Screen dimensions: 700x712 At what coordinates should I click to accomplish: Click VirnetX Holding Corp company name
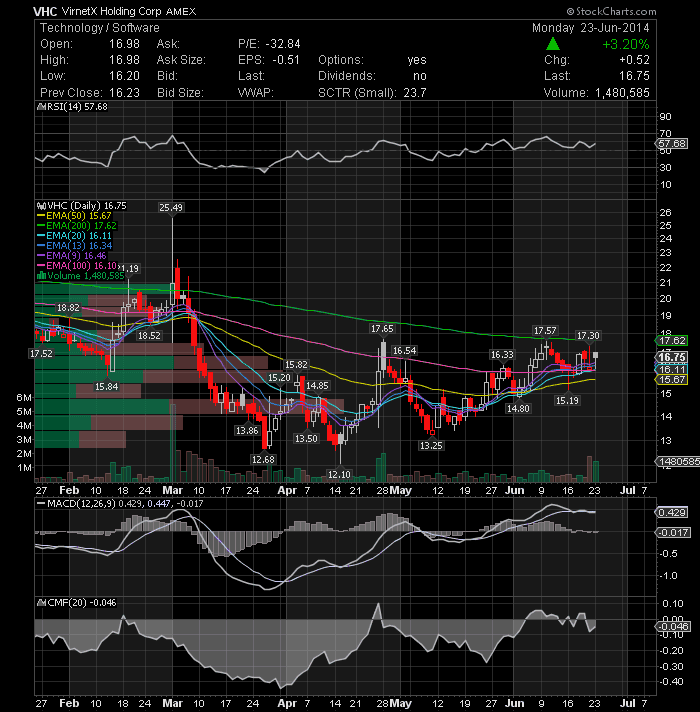click(x=111, y=11)
